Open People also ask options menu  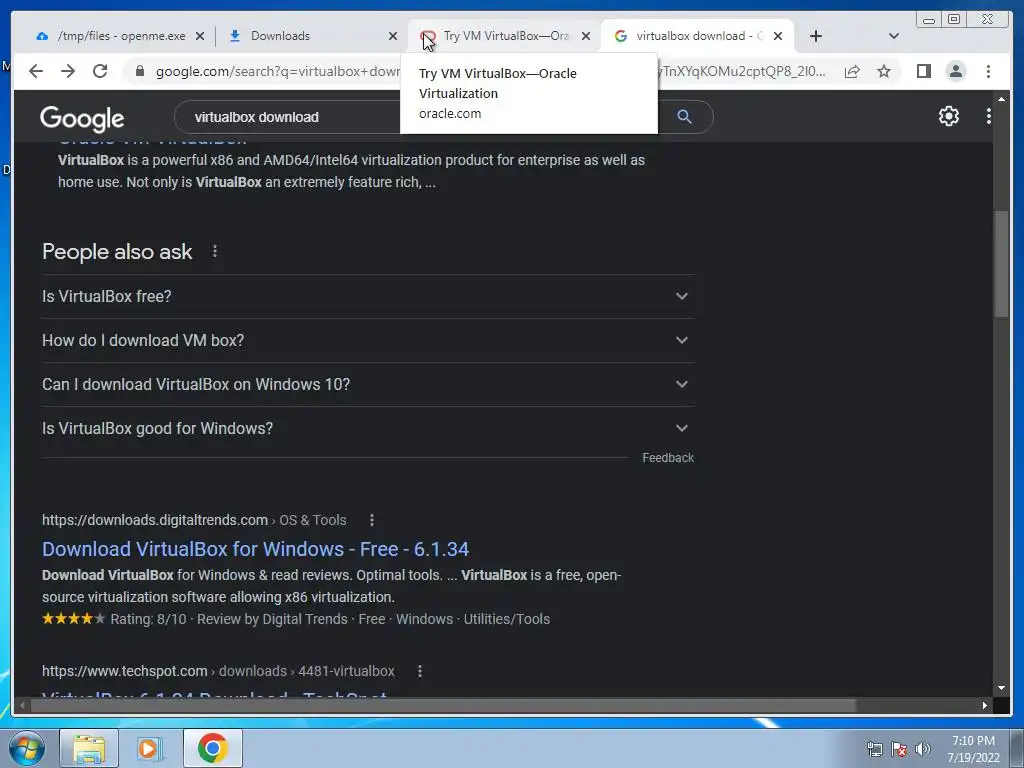point(215,251)
